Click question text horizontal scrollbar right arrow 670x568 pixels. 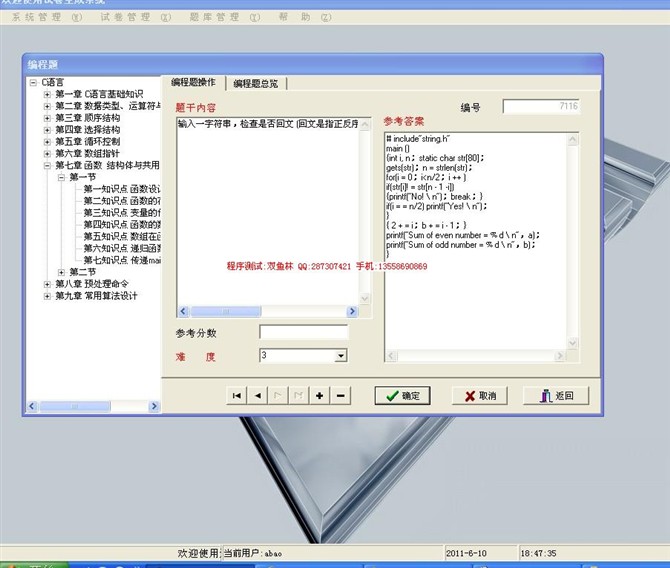(352, 311)
